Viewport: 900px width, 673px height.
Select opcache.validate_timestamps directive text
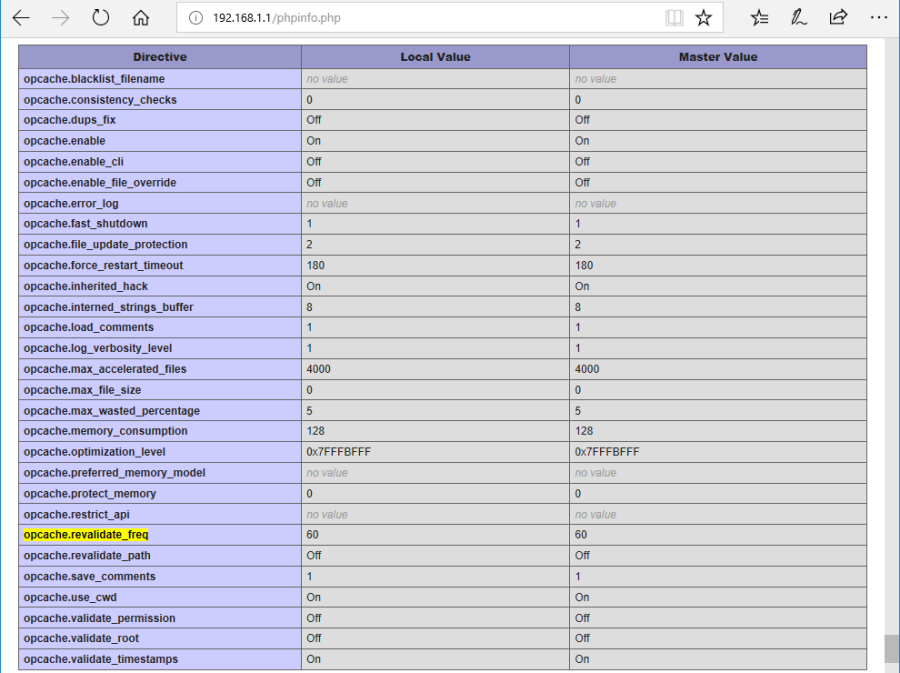tap(100, 659)
